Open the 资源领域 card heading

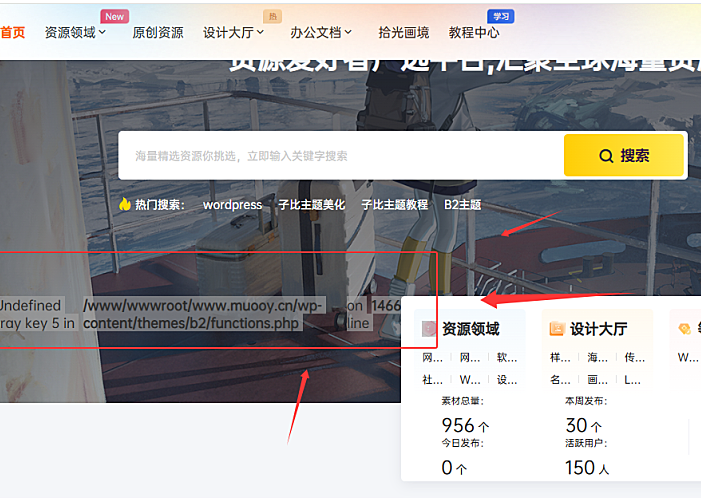tap(471, 329)
